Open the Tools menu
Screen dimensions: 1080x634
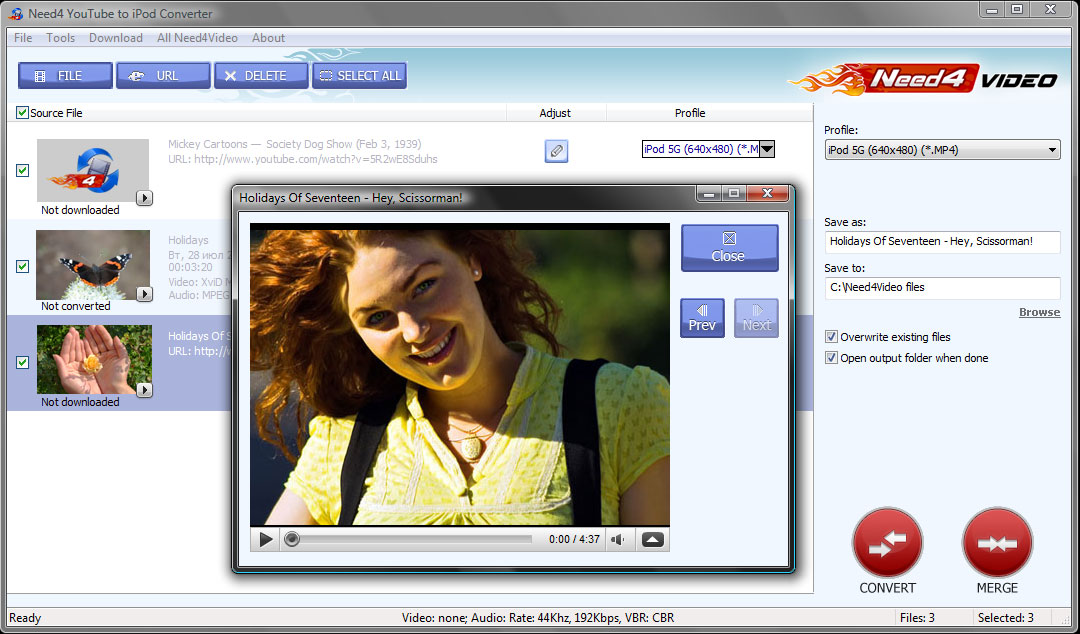tap(61, 38)
